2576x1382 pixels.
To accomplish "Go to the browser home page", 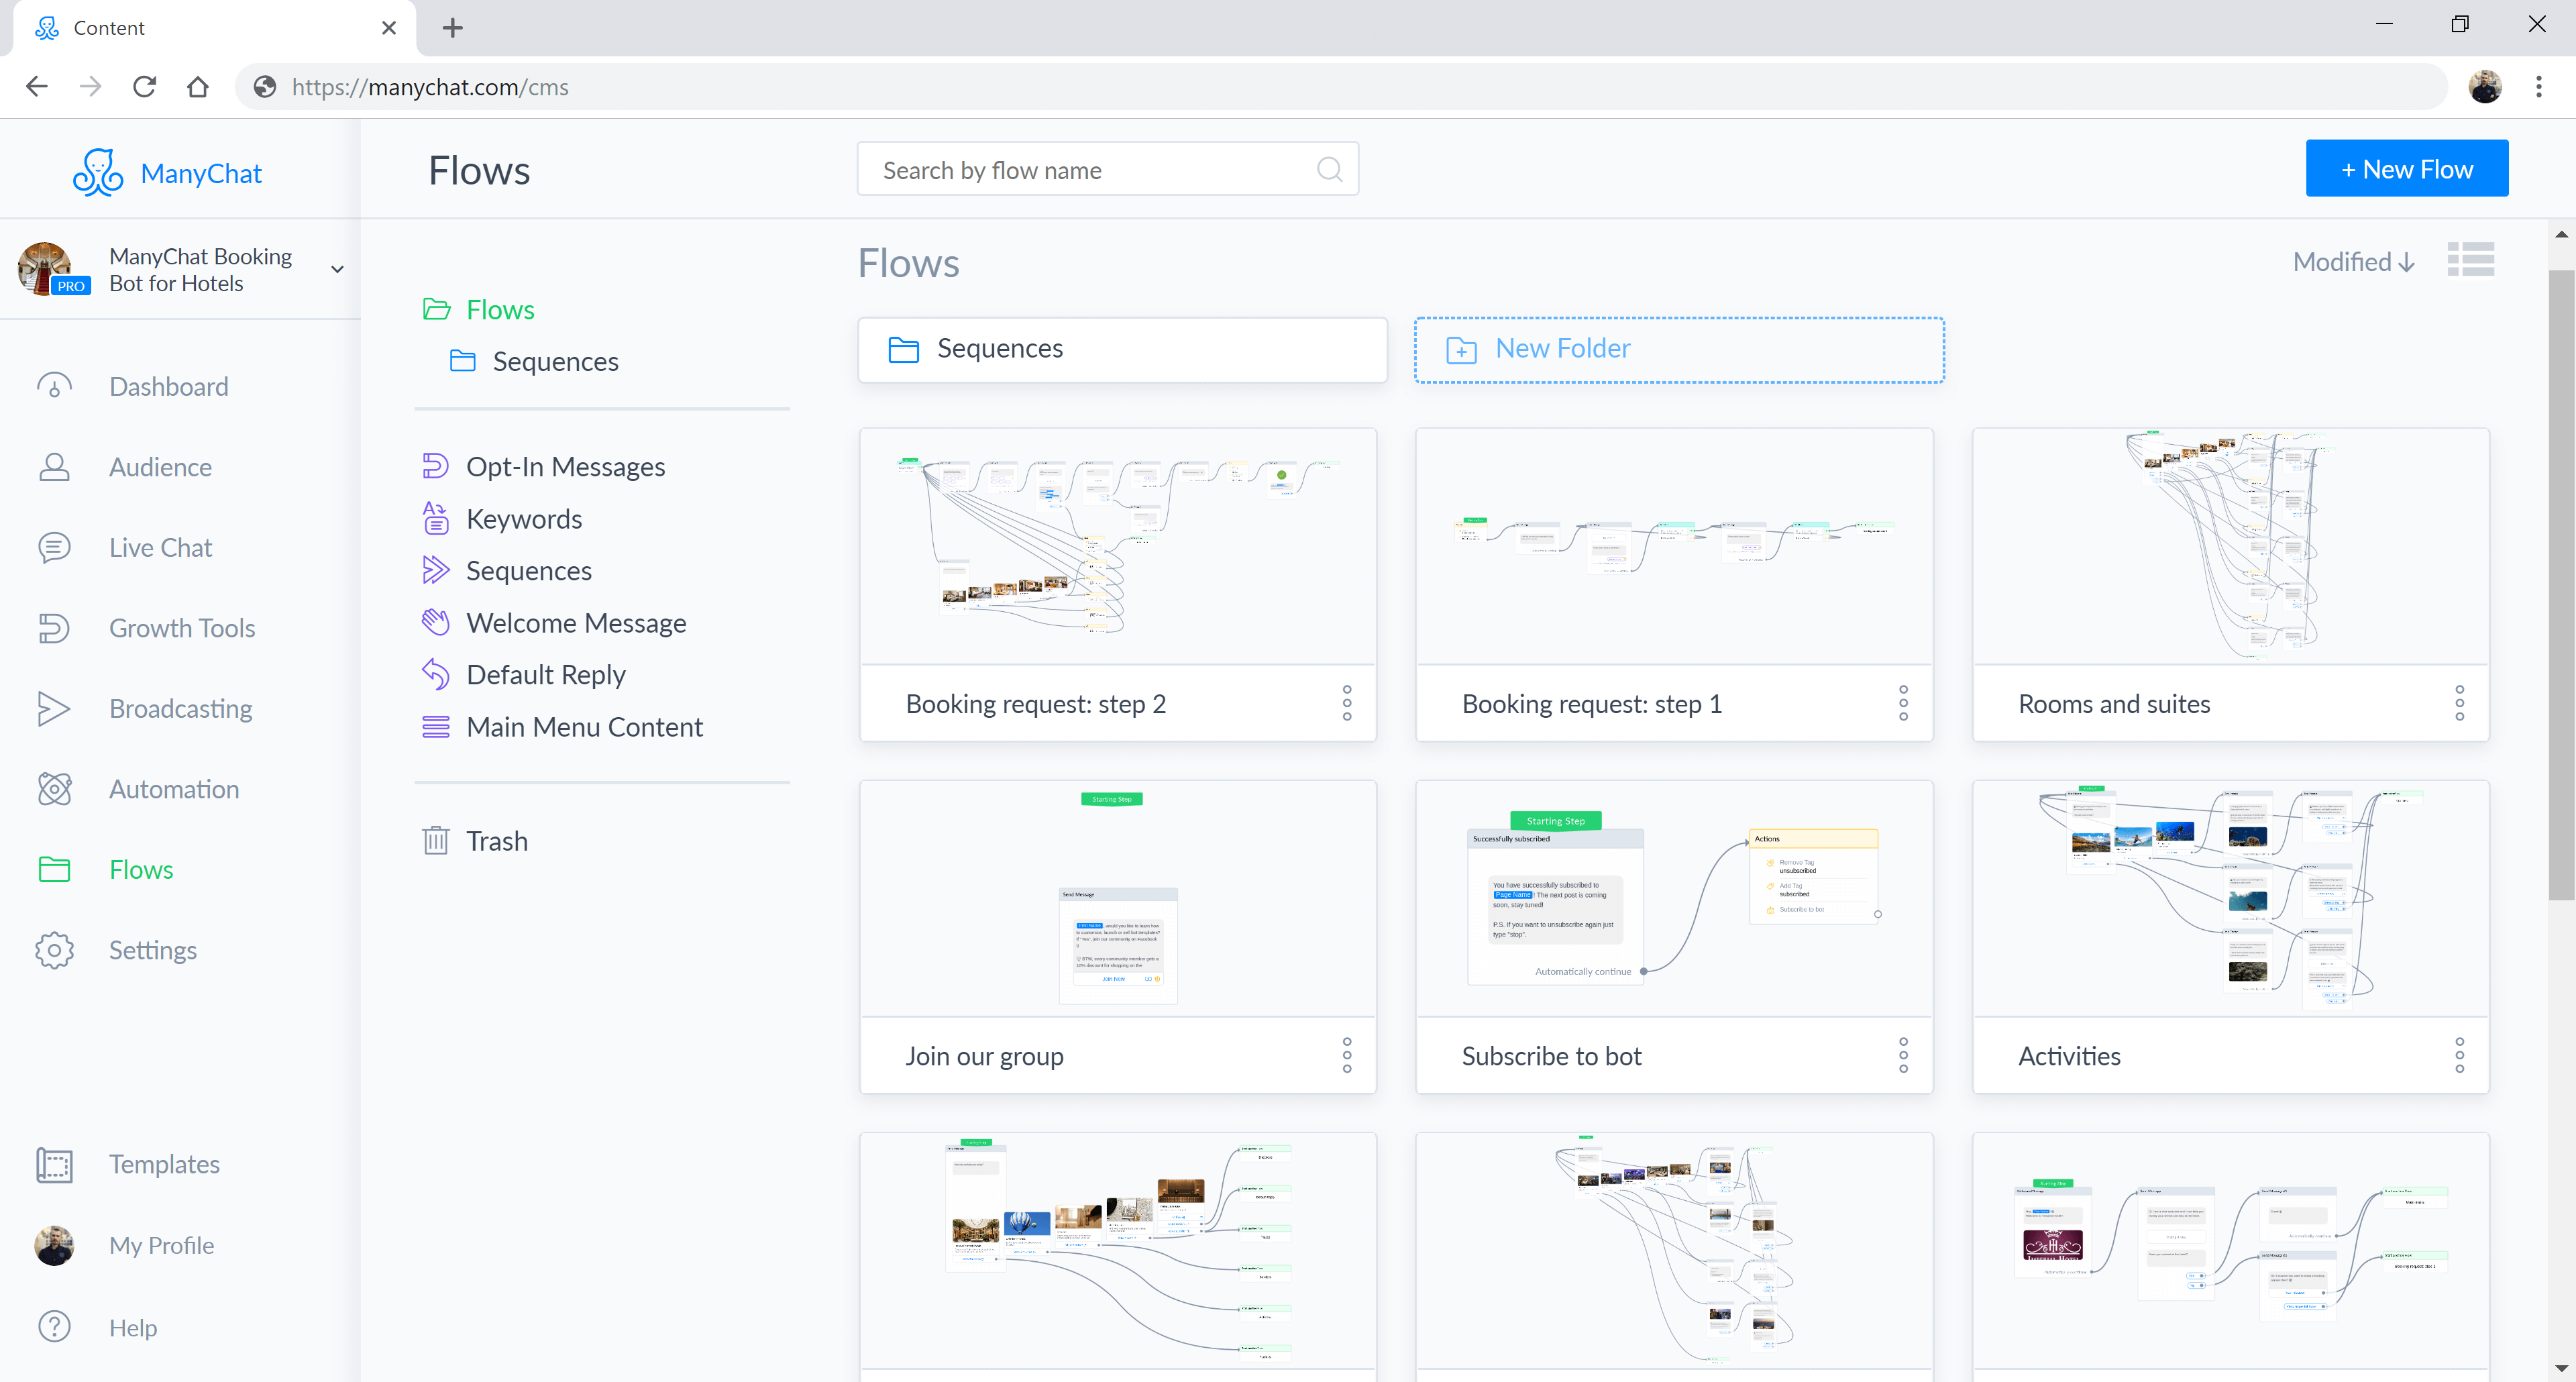I will pos(198,87).
